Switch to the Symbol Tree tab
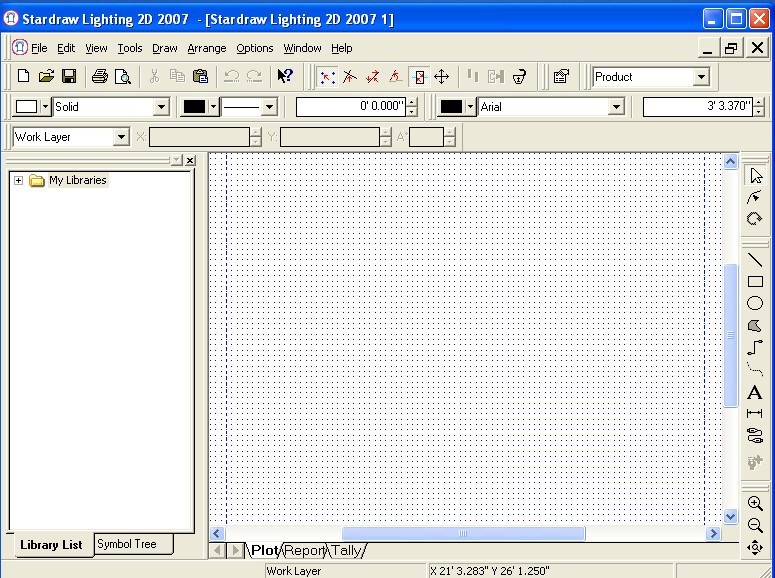 127,544
